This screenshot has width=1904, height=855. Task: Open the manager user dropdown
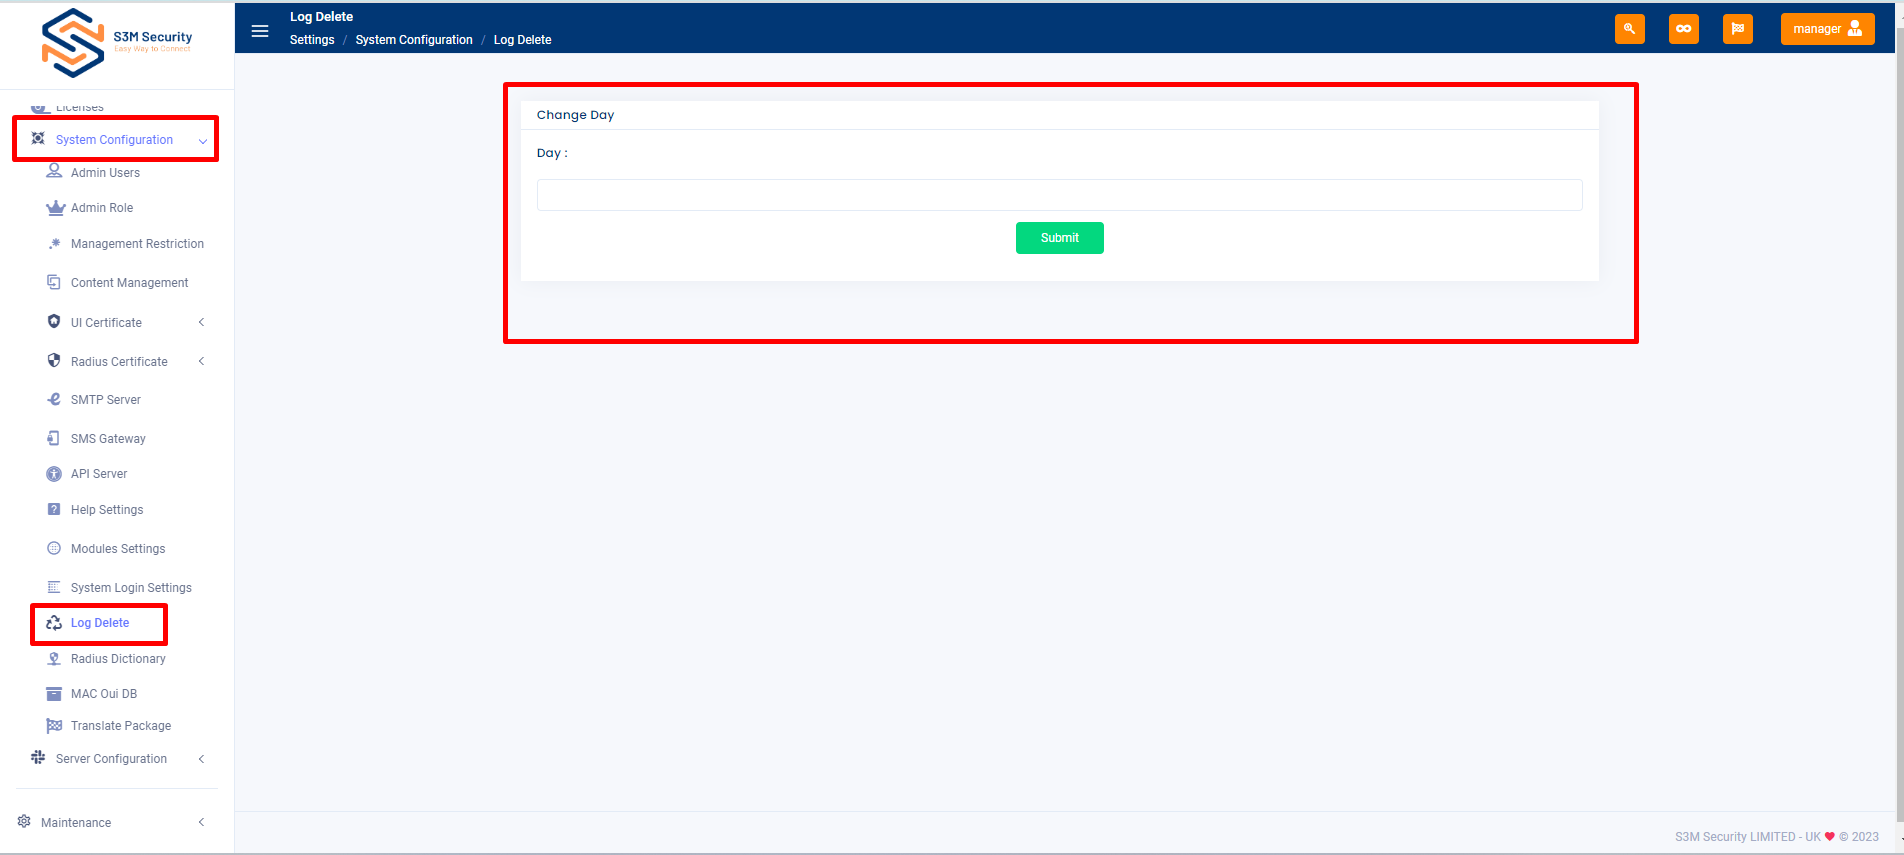click(x=1827, y=29)
